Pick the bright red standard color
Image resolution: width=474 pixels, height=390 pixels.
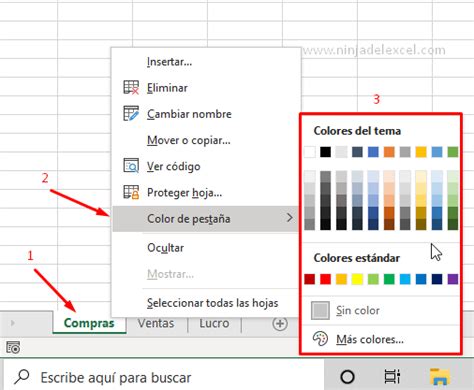pos(326,279)
